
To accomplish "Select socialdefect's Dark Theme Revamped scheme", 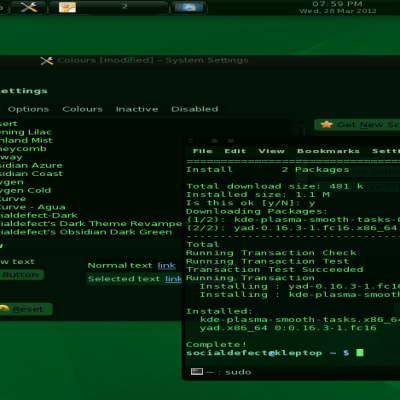I will (91, 224).
